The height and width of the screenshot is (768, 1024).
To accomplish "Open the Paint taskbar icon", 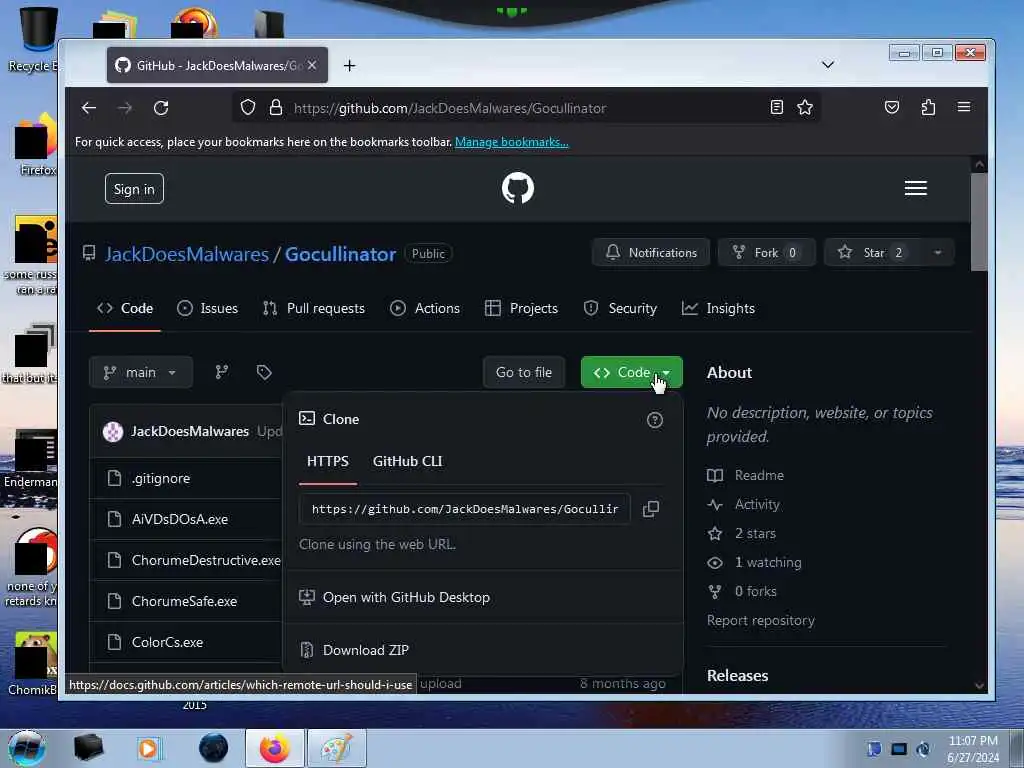I will tap(337, 748).
